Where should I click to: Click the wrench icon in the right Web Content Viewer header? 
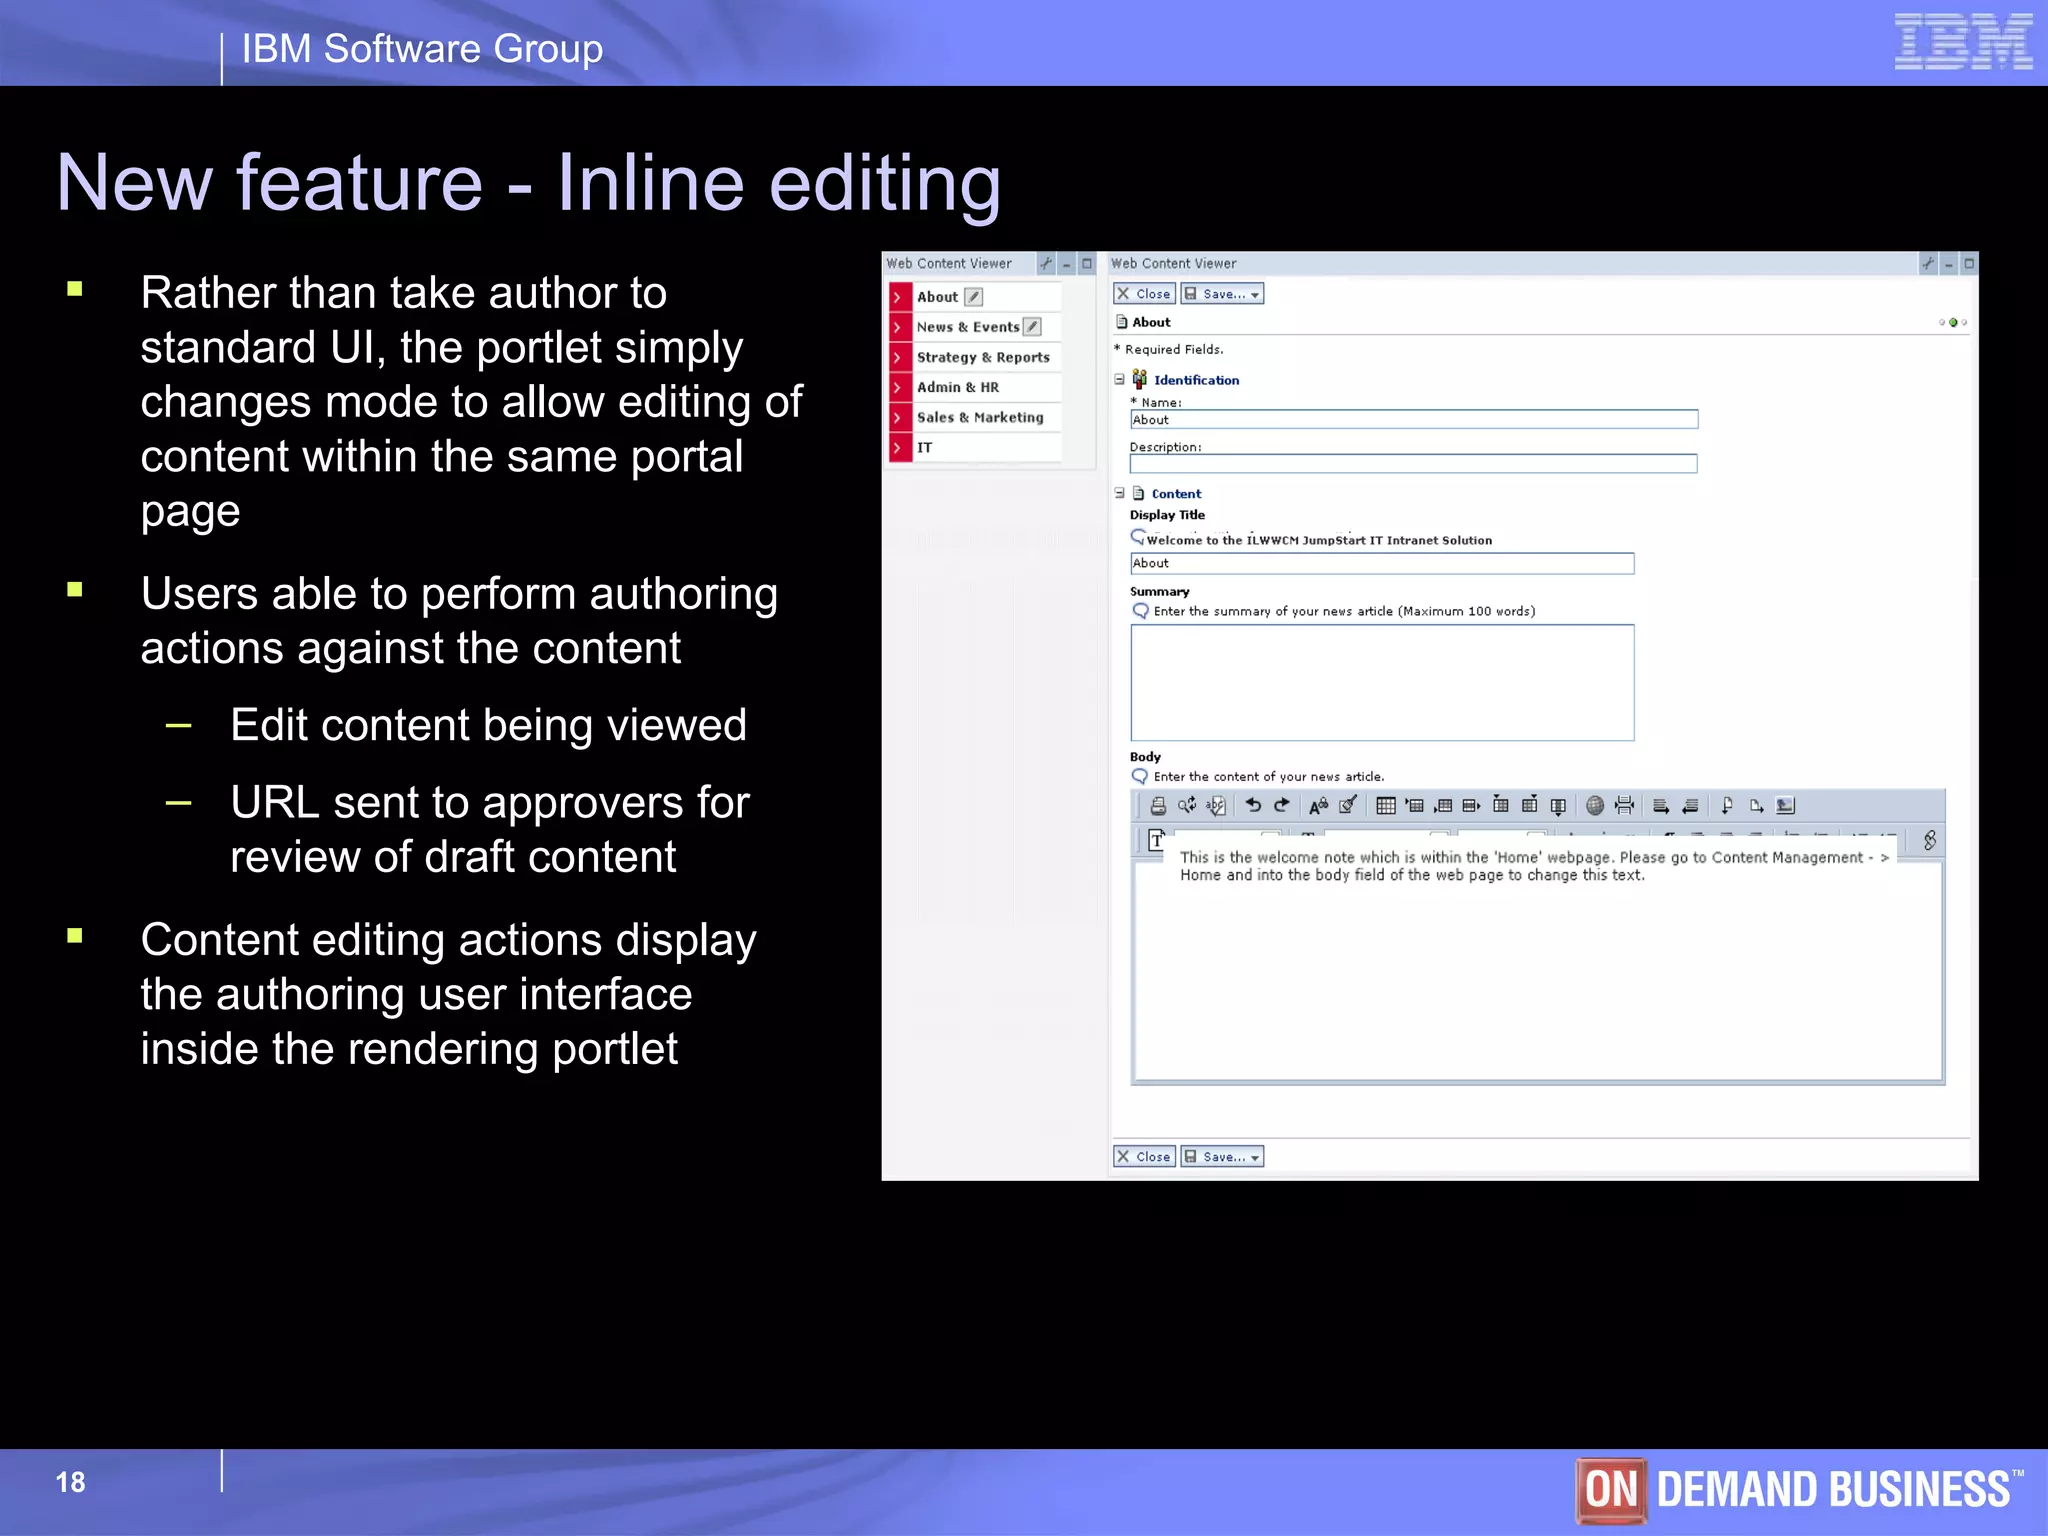pyautogui.click(x=1928, y=264)
